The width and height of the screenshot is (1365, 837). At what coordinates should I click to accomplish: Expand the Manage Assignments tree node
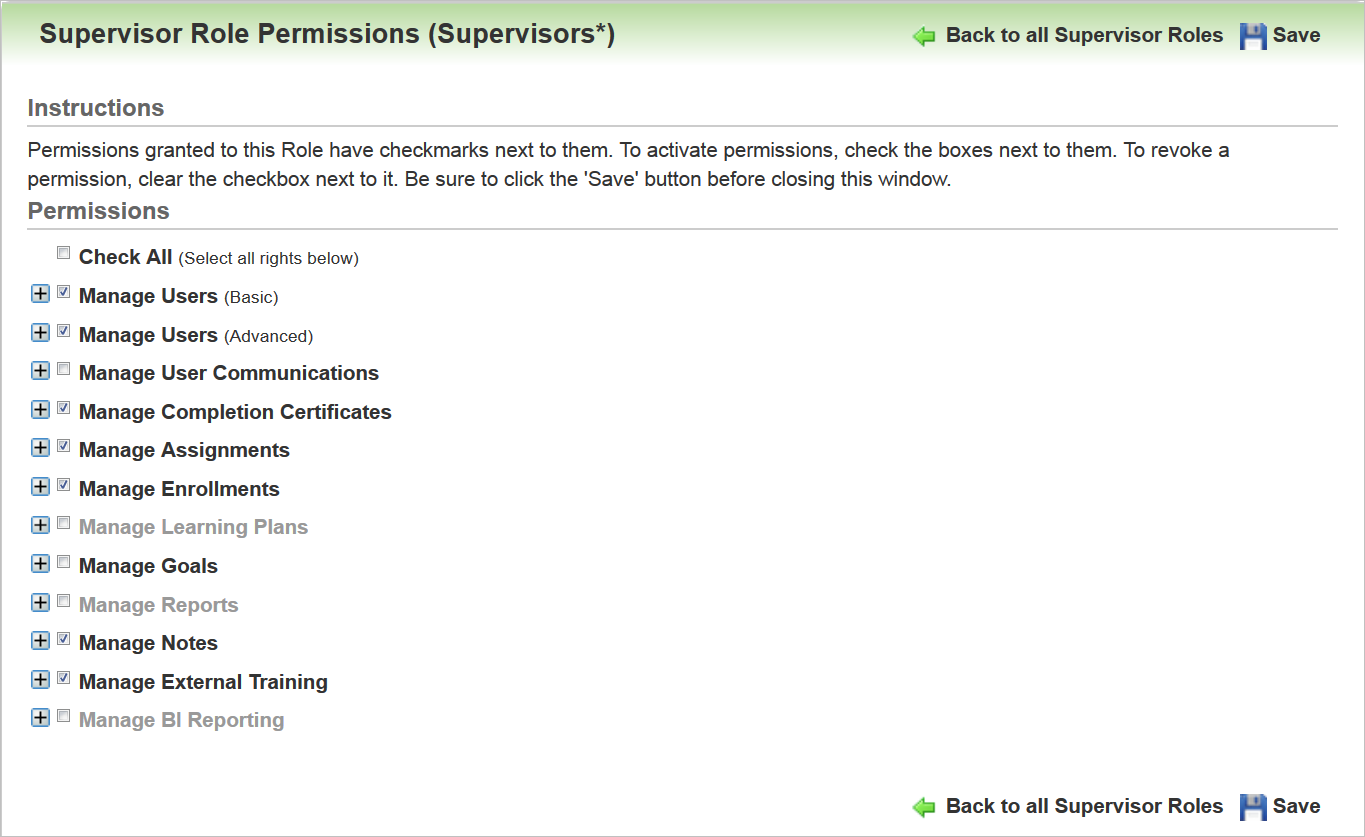[40, 448]
